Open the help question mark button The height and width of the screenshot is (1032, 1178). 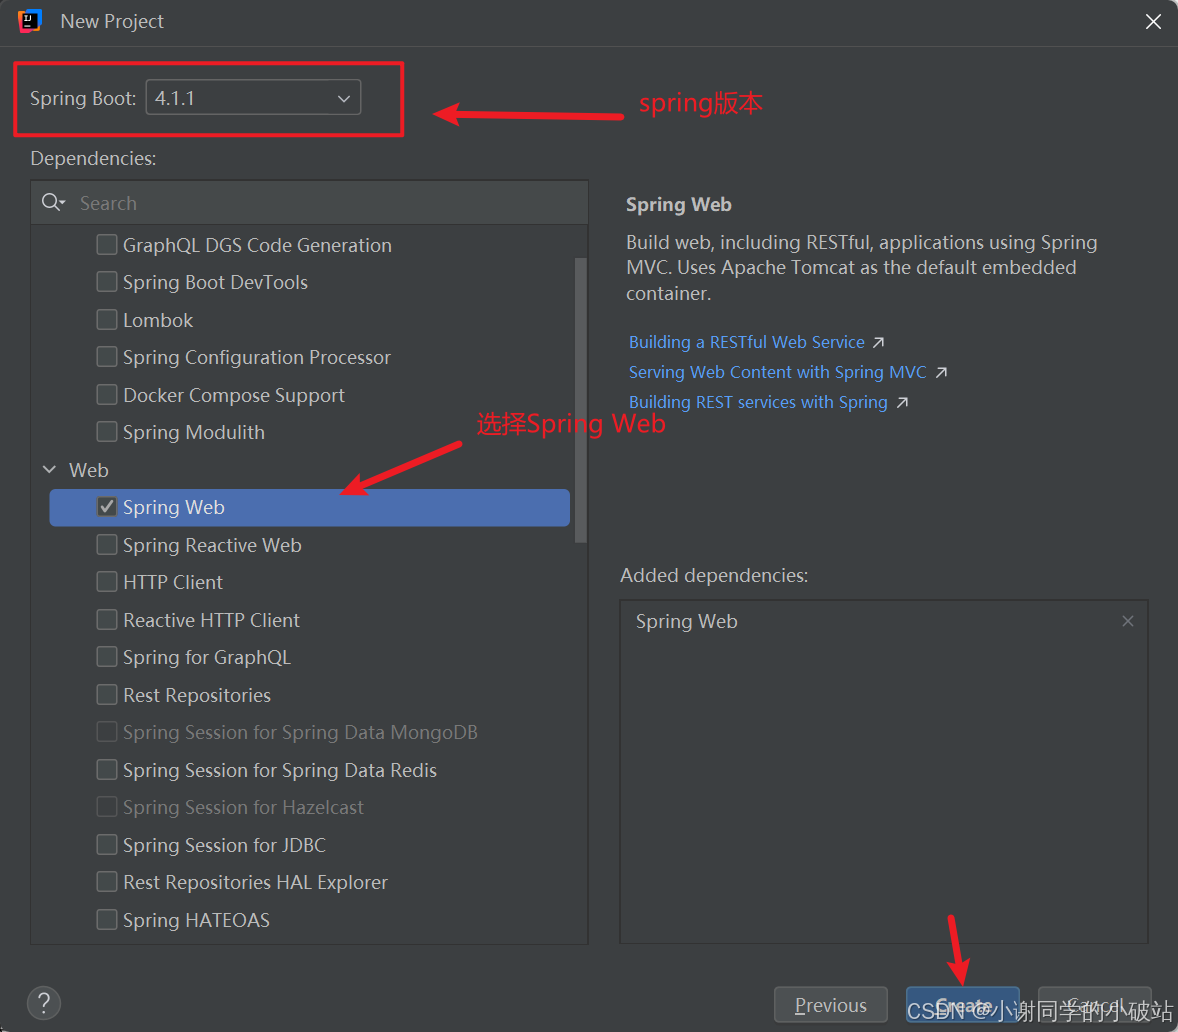click(x=44, y=1003)
